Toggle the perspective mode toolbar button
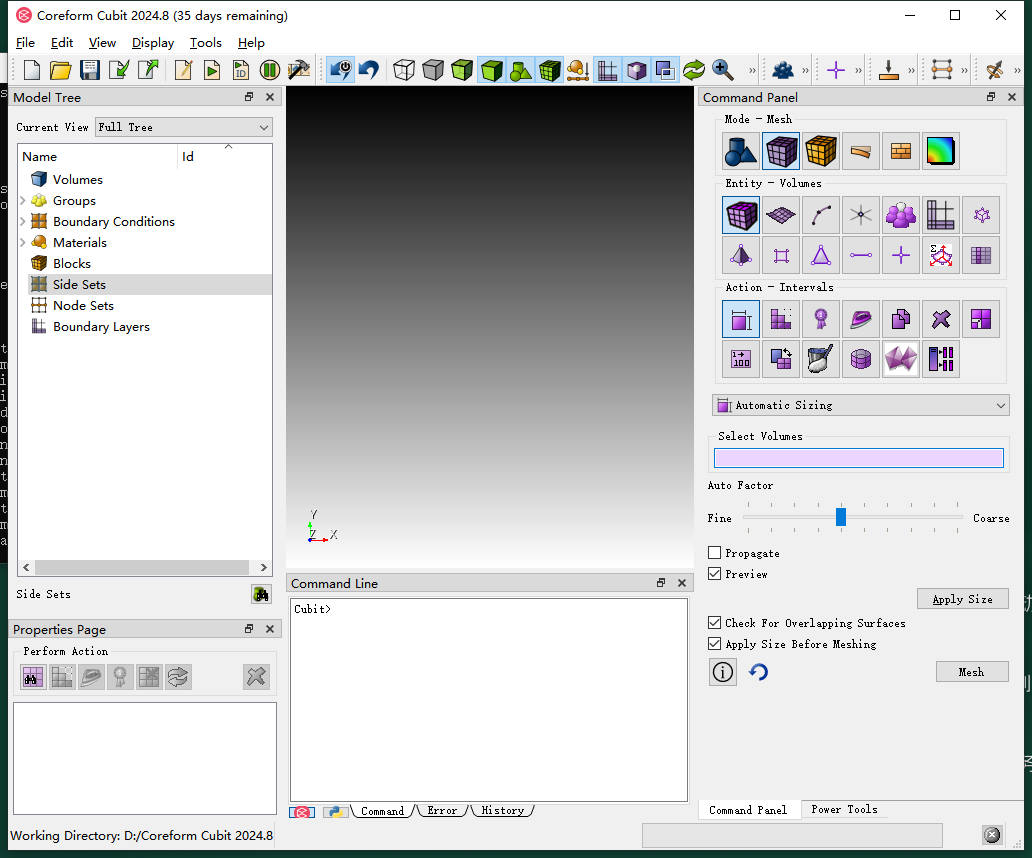Image resolution: width=1032 pixels, height=858 pixels. point(637,70)
